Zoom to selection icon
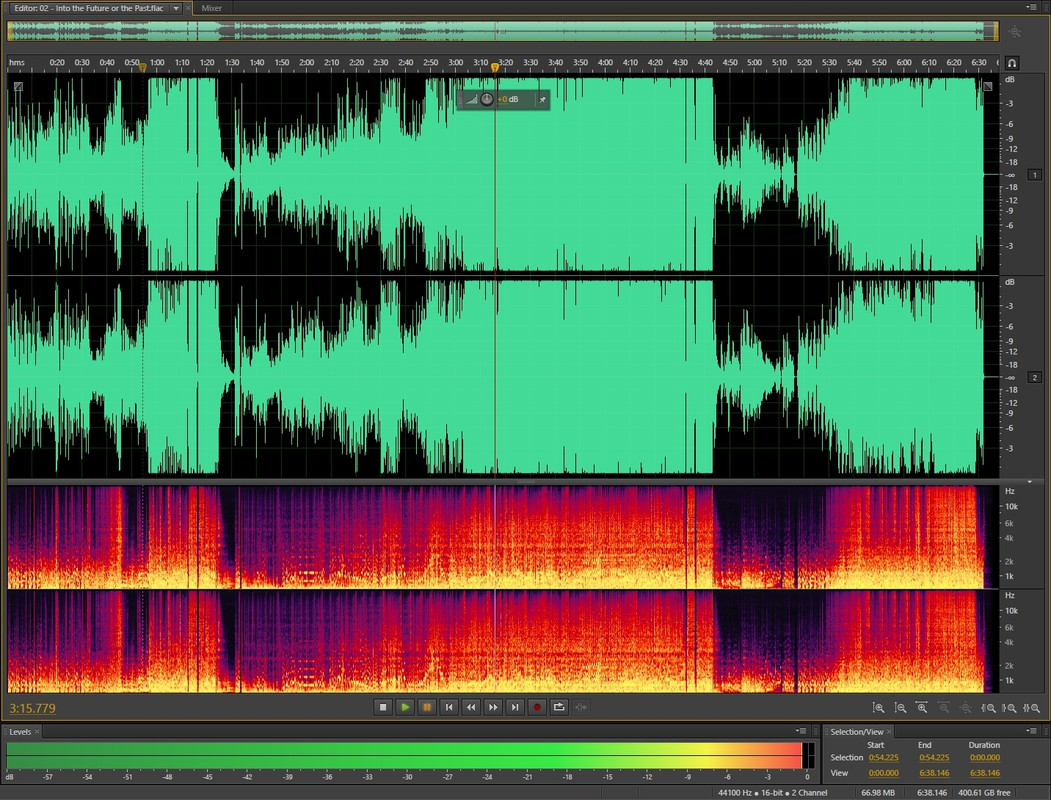 pyautogui.click(x=1032, y=708)
